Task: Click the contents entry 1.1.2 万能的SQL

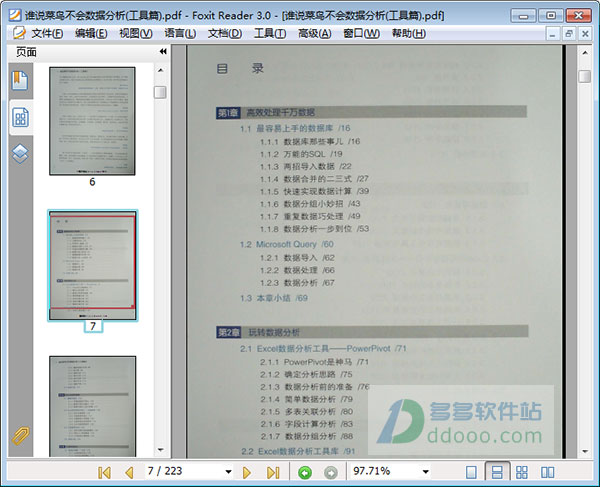Action: tap(301, 154)
